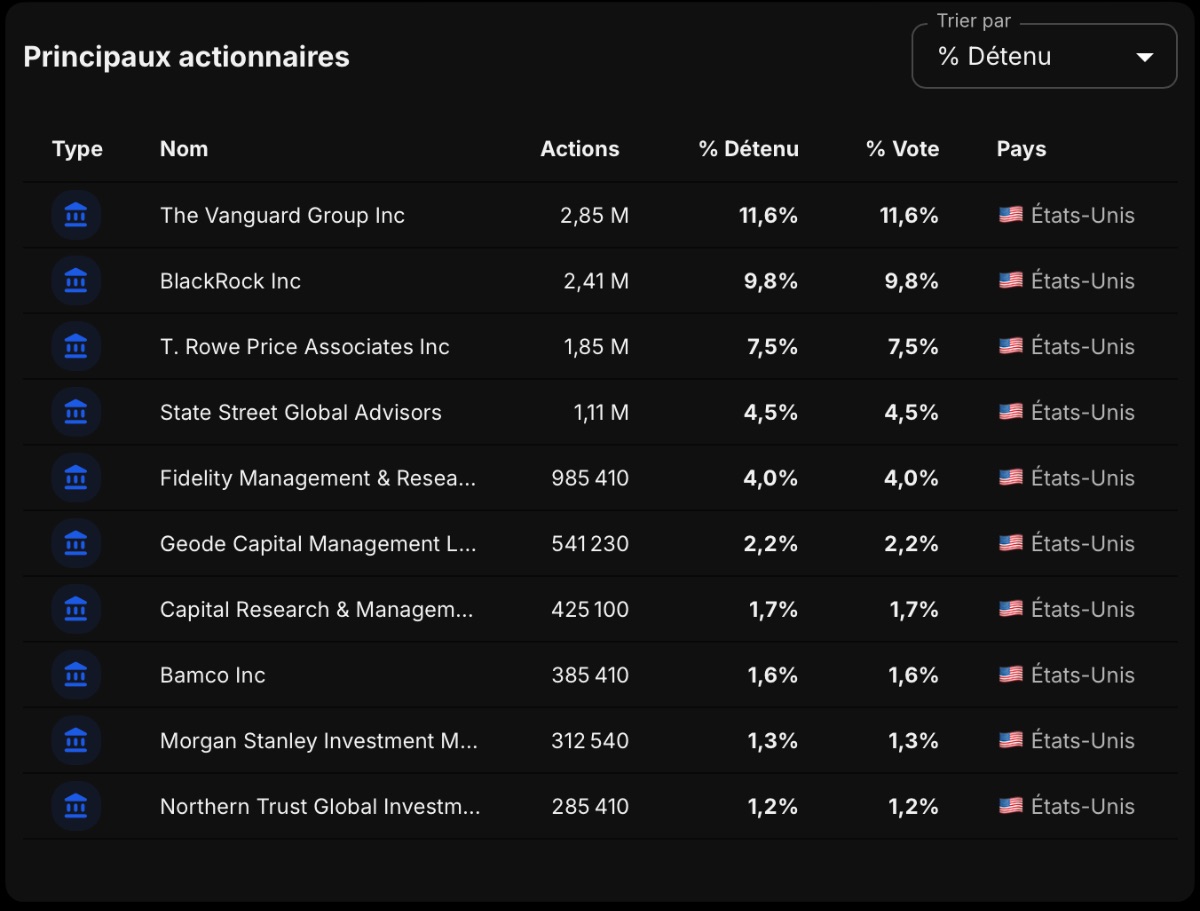Click Geode's 2,2% value in % Détenu

click(772, 544)
